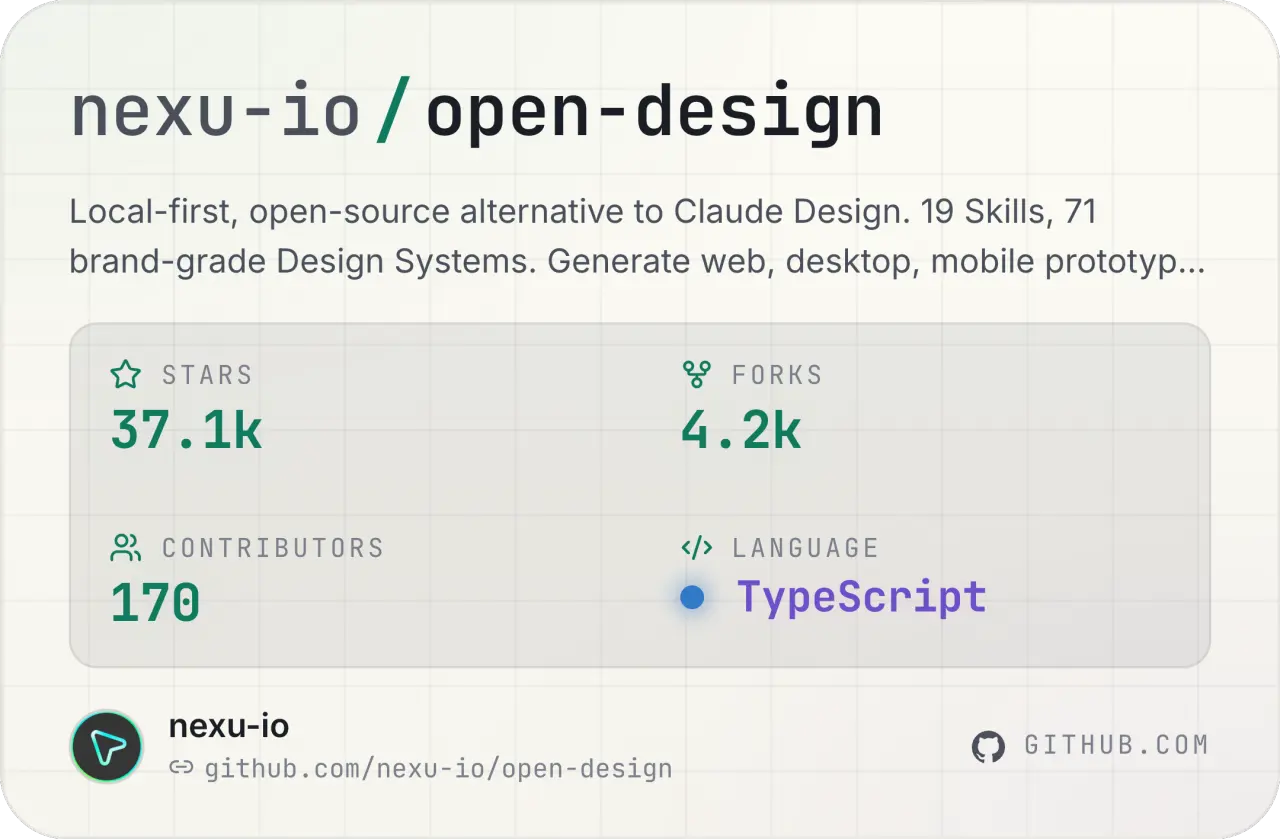
Task: Click the CONTRIBUTORS label
Action: [273, 548]
